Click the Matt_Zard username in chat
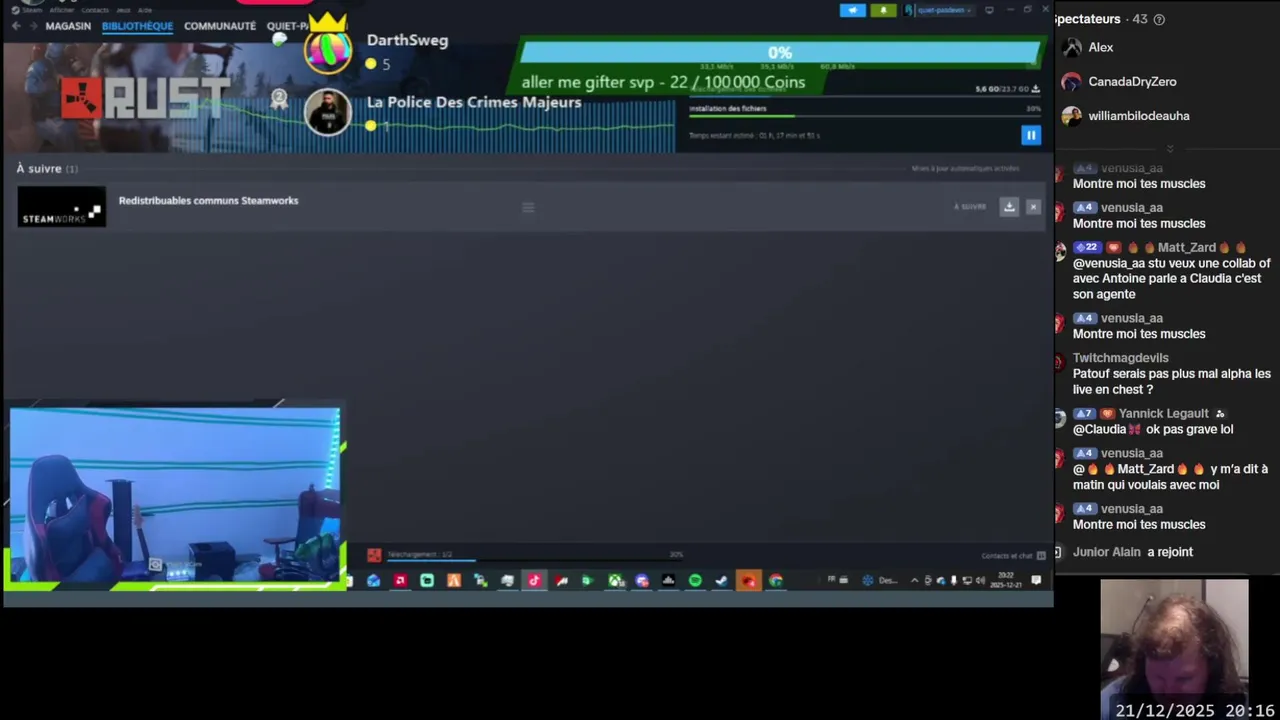This screenshot has width=1280, height=720. pos(1186,248)
